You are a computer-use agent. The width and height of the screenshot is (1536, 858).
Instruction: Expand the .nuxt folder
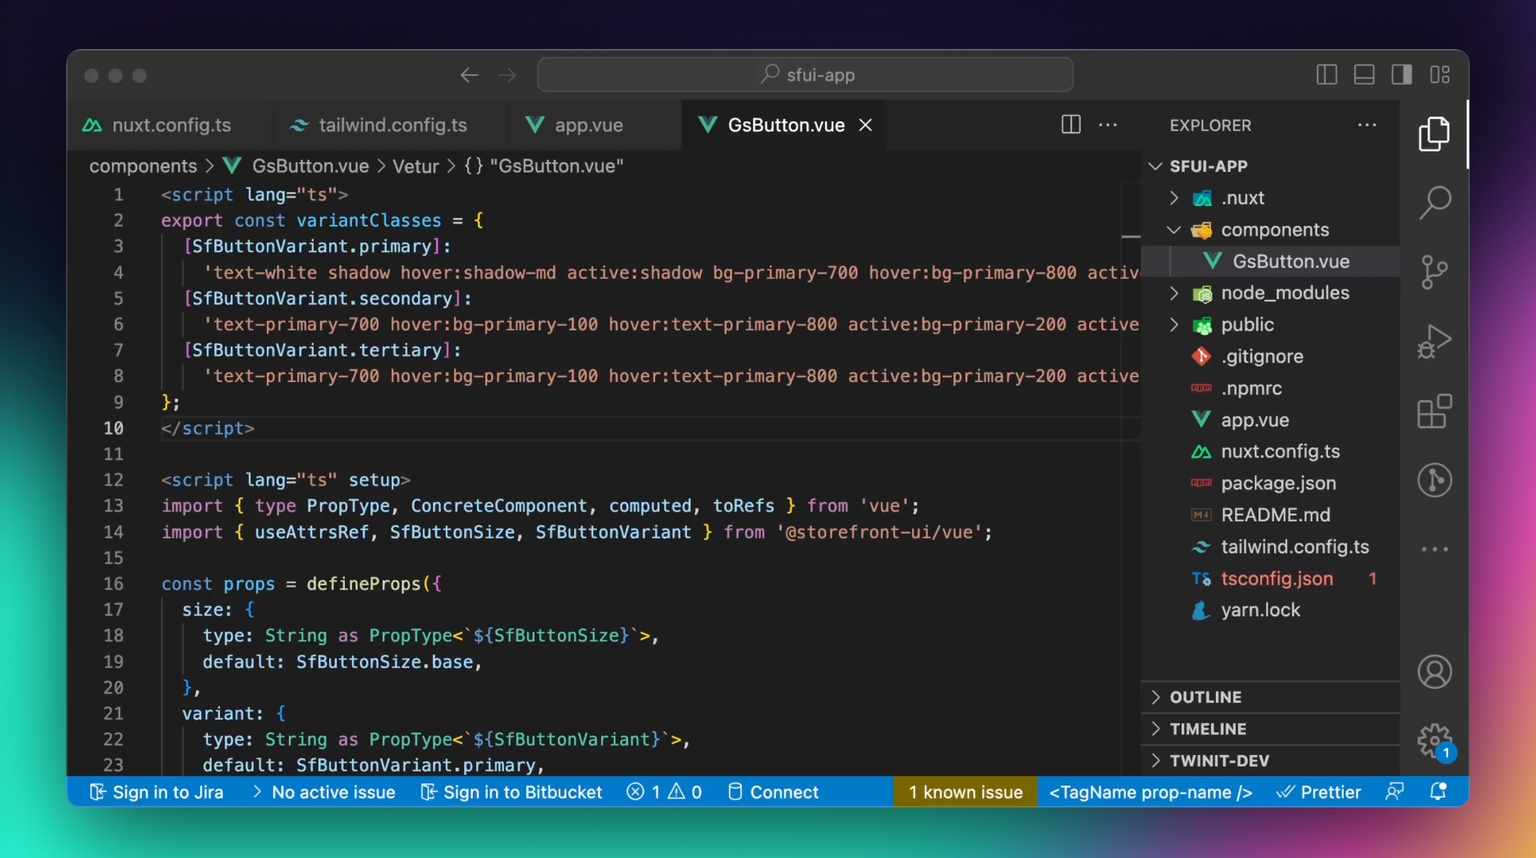coord(1174,198)
